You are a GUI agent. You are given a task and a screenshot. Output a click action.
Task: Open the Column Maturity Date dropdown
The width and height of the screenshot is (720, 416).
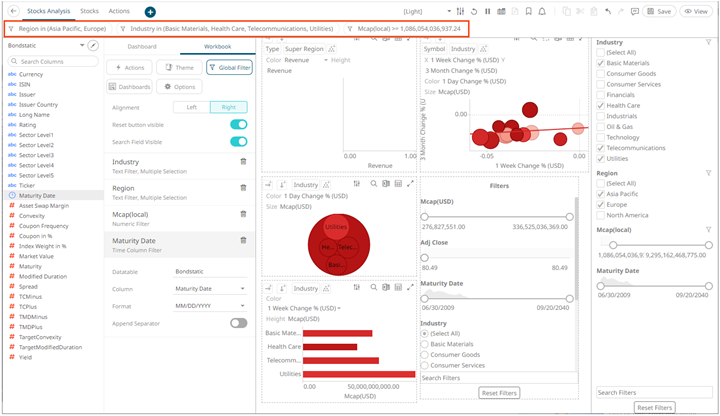210,288
